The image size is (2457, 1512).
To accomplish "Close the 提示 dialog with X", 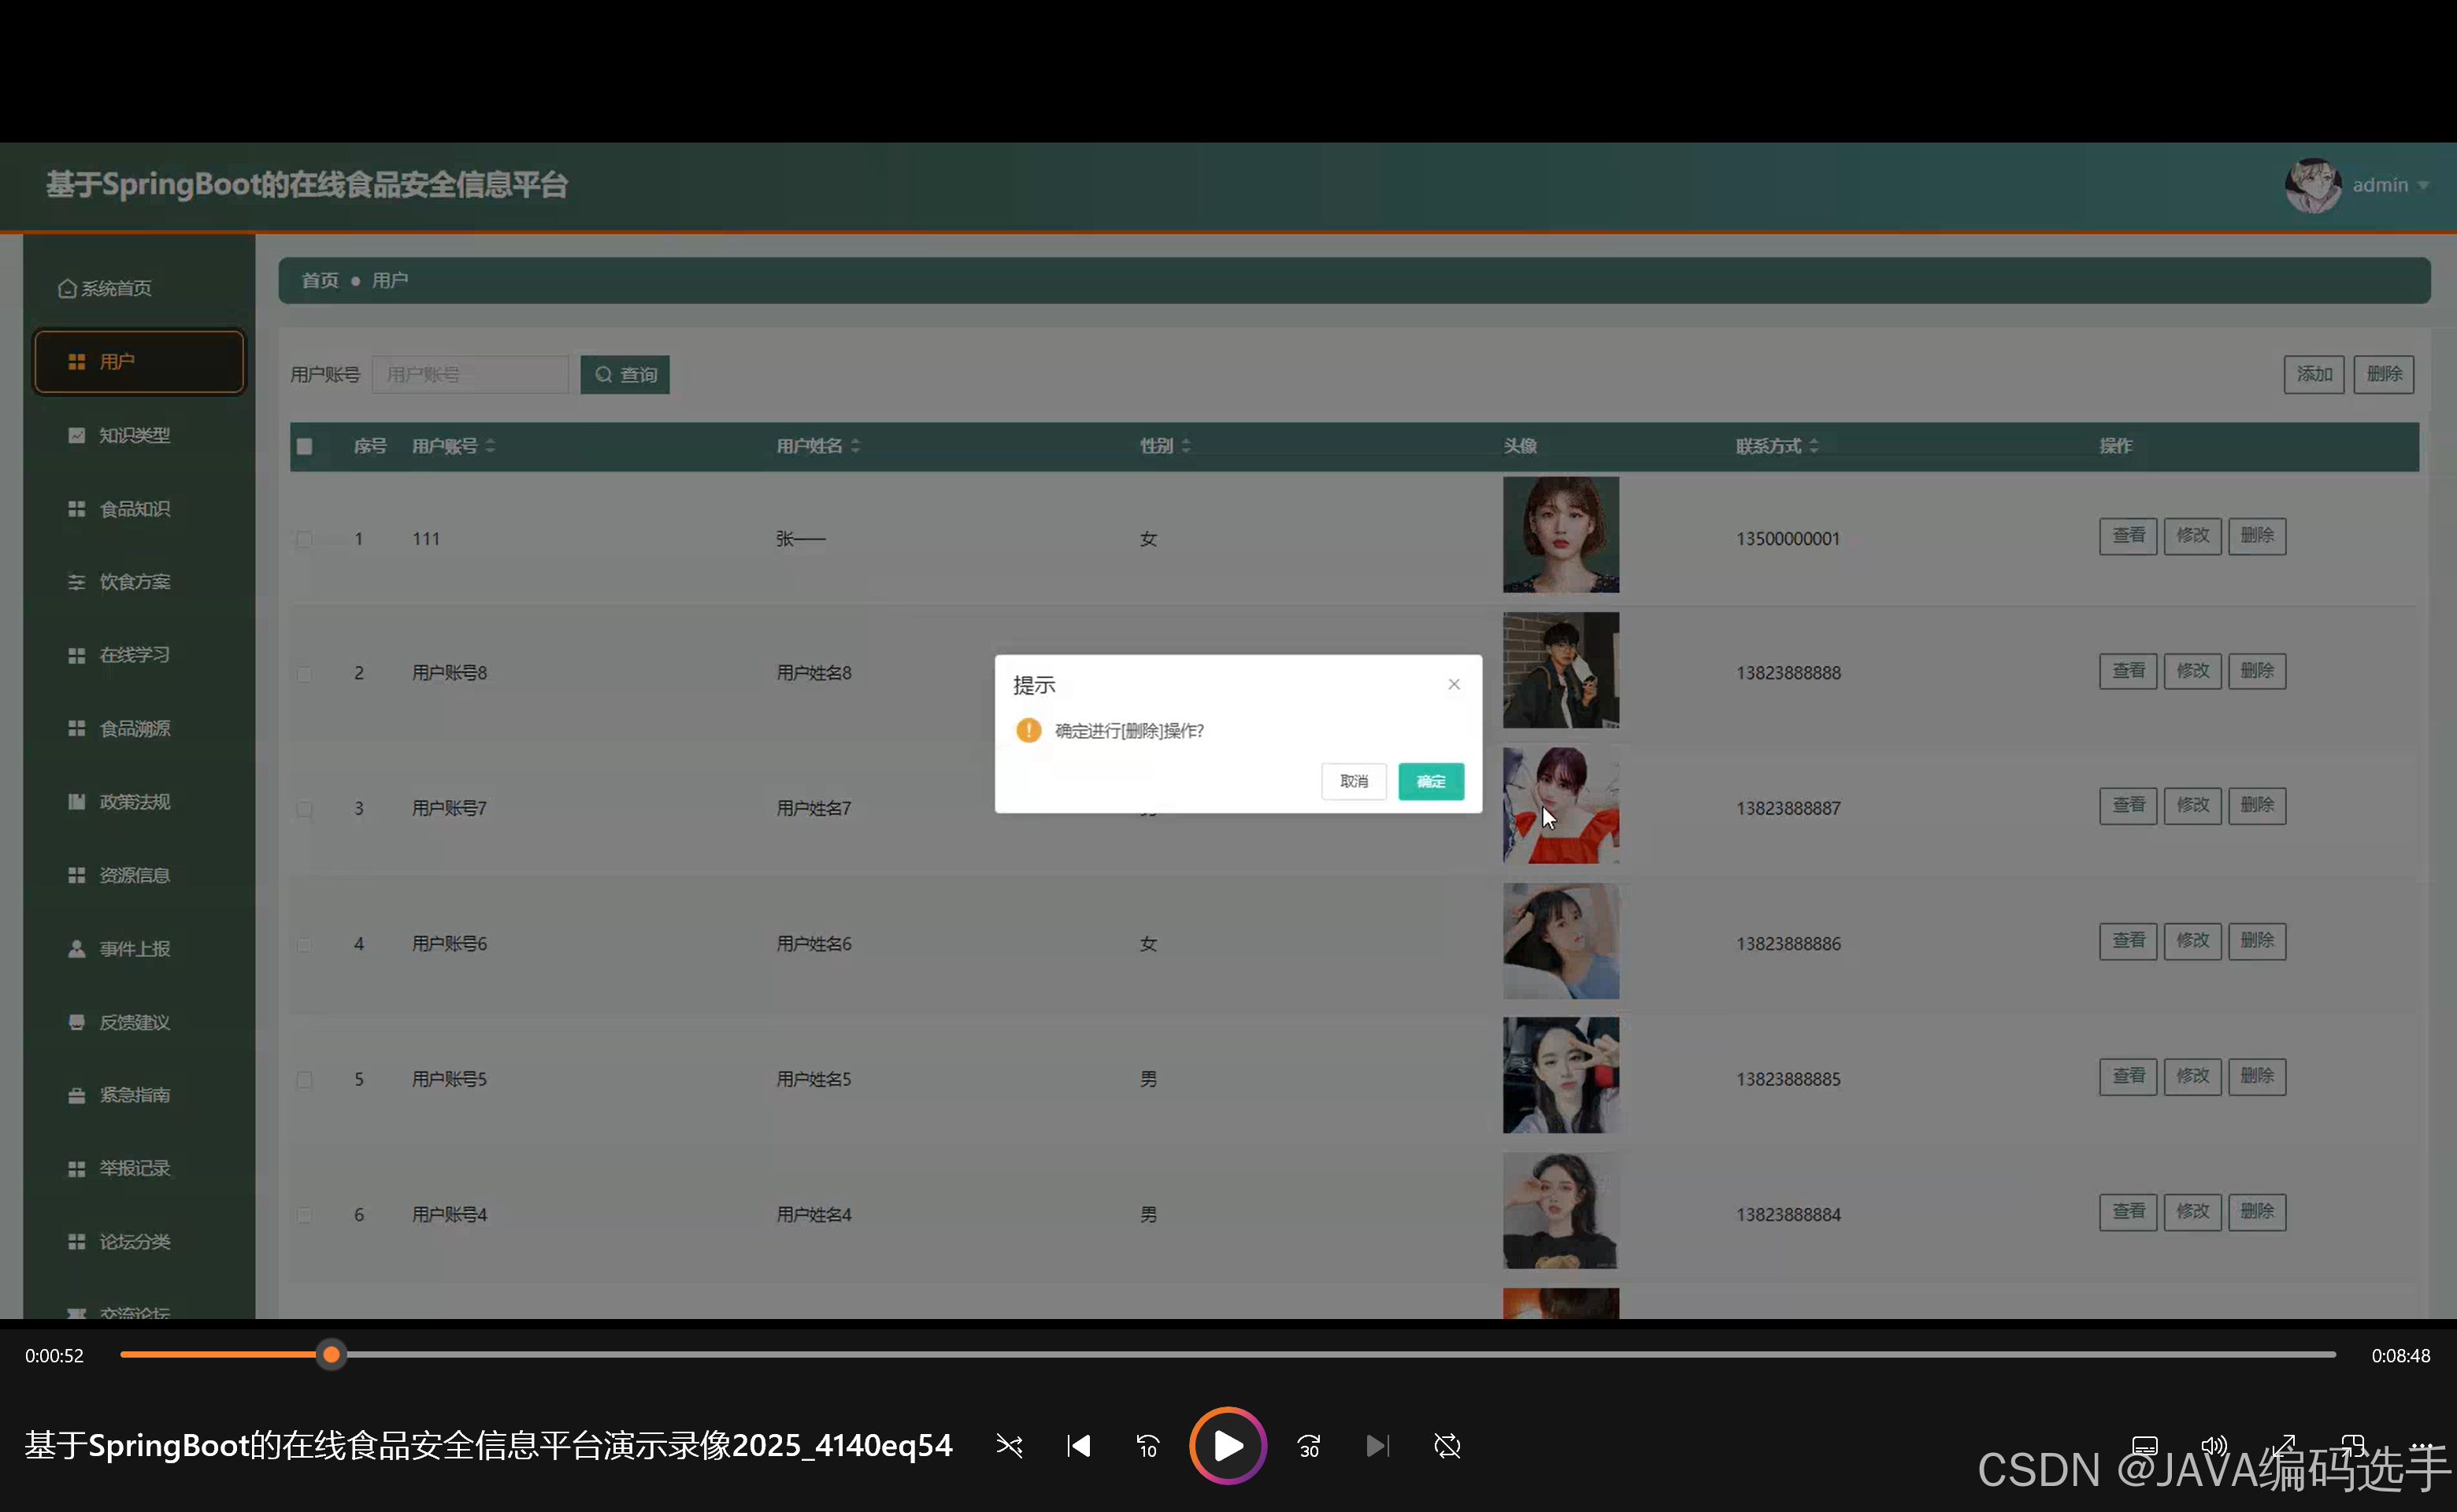I will [1454, 684].
